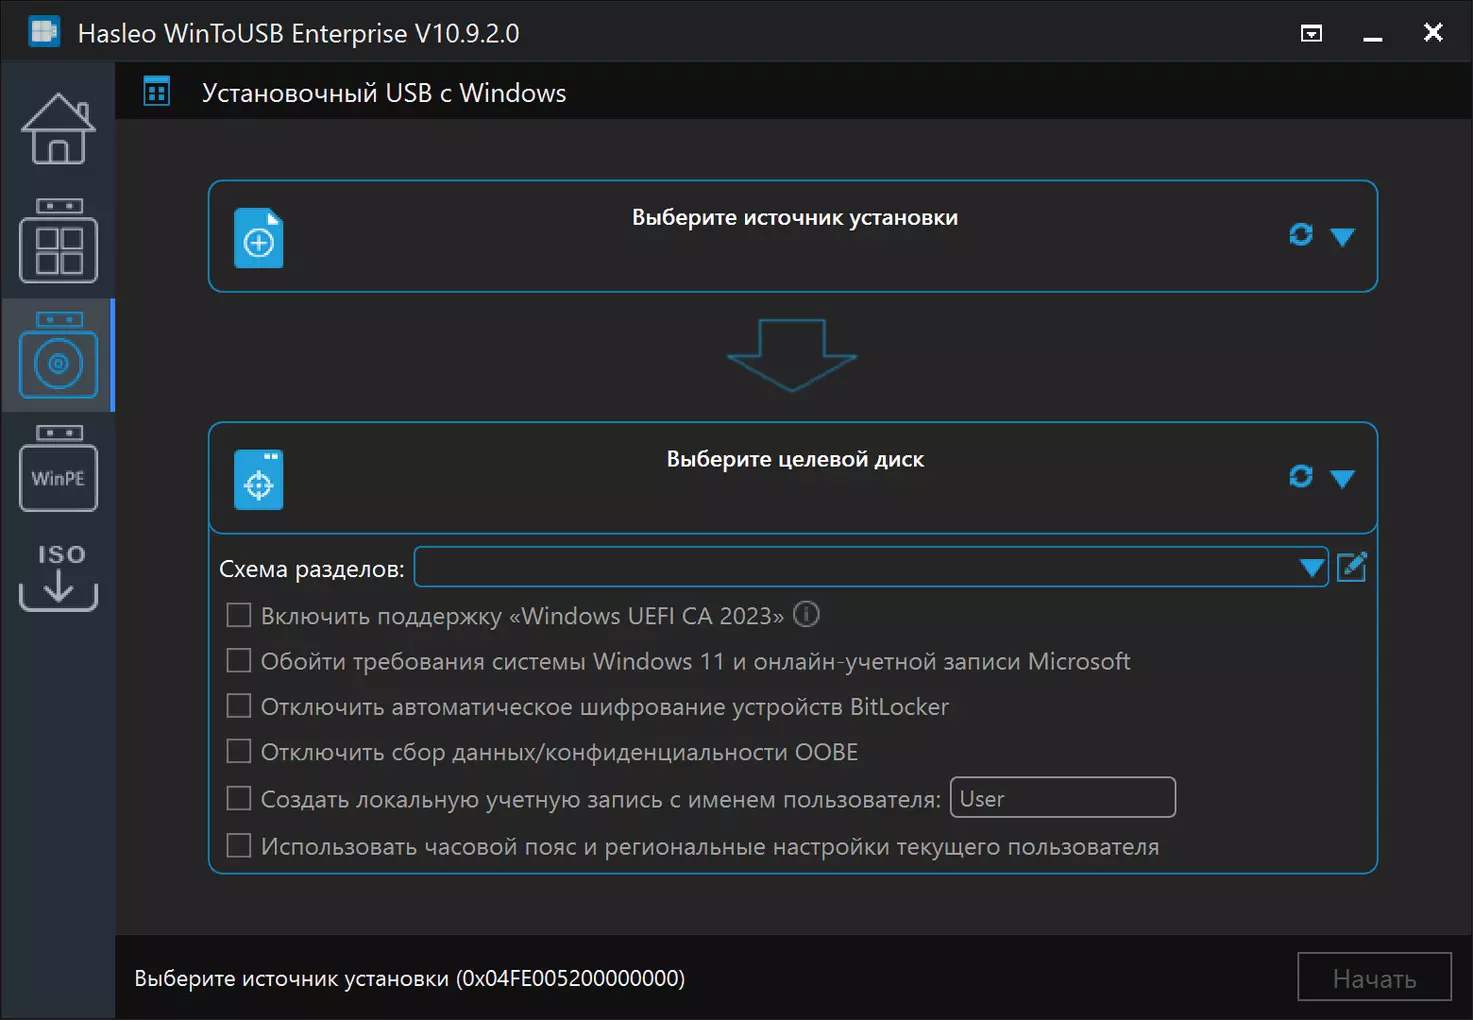The image size is (1473, 1020).
Task: Click the edit partition scheme icon
Action: 1352,567
